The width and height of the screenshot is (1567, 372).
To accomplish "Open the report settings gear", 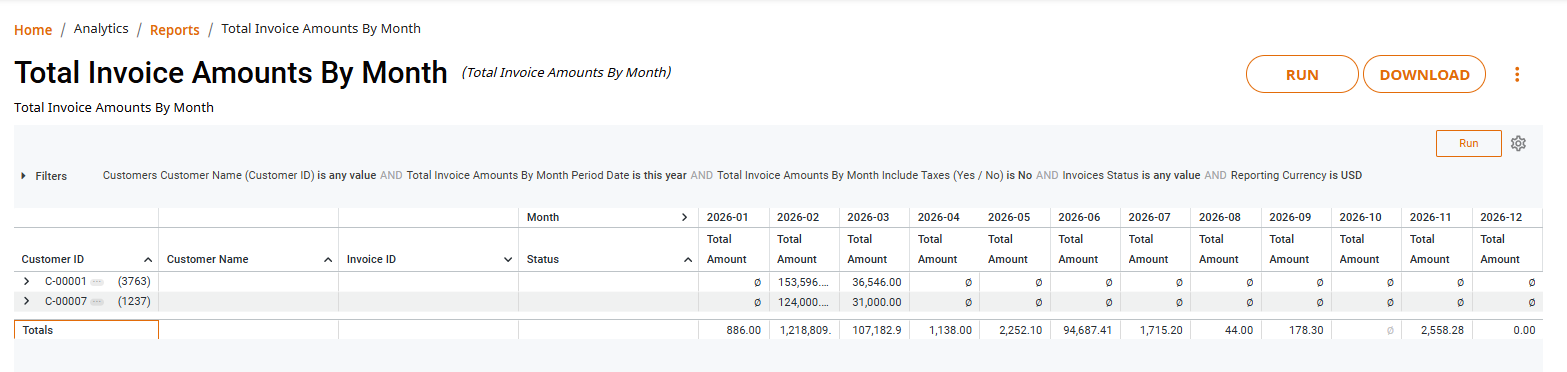I will pyautogui.click(x=1518, y=143).
